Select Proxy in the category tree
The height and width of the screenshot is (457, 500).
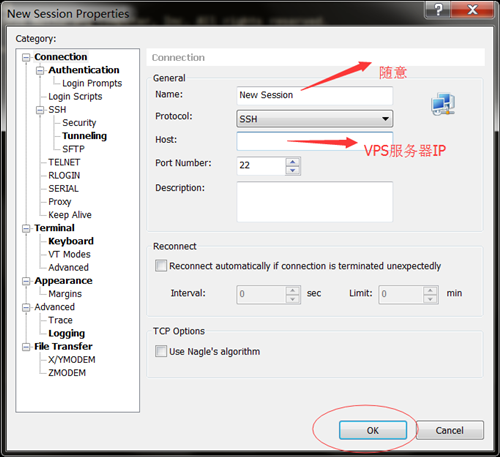click(60, 202)
